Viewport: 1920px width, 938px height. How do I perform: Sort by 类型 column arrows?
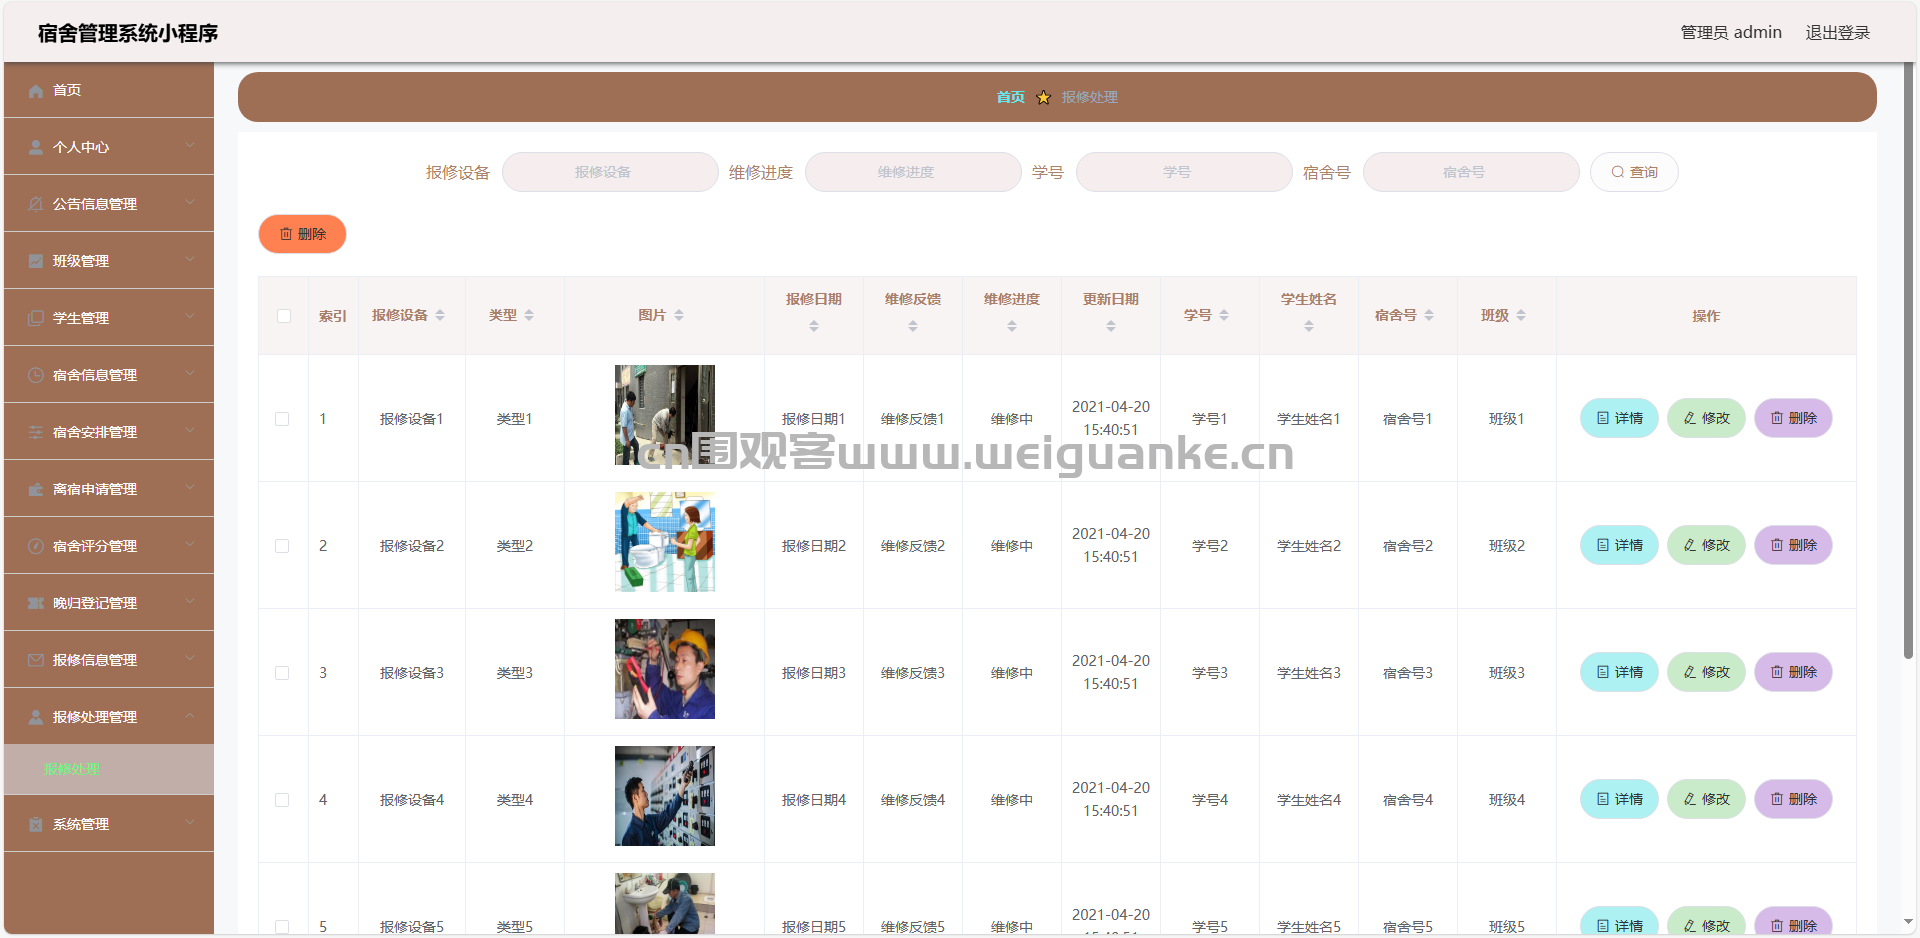[x=529, y=316]
